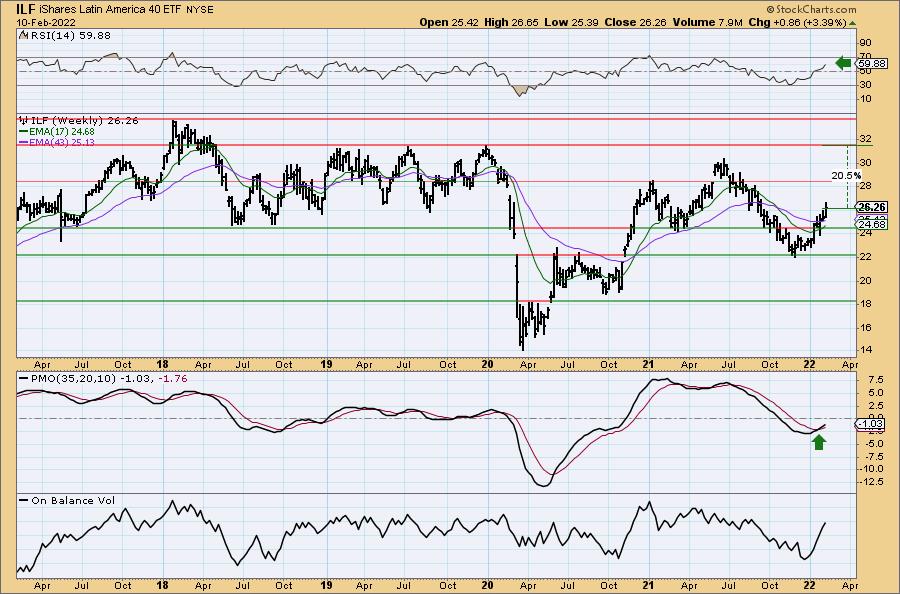Click the High 26.65 value
This screenshot has height=594, width=900.
(511, 22)
